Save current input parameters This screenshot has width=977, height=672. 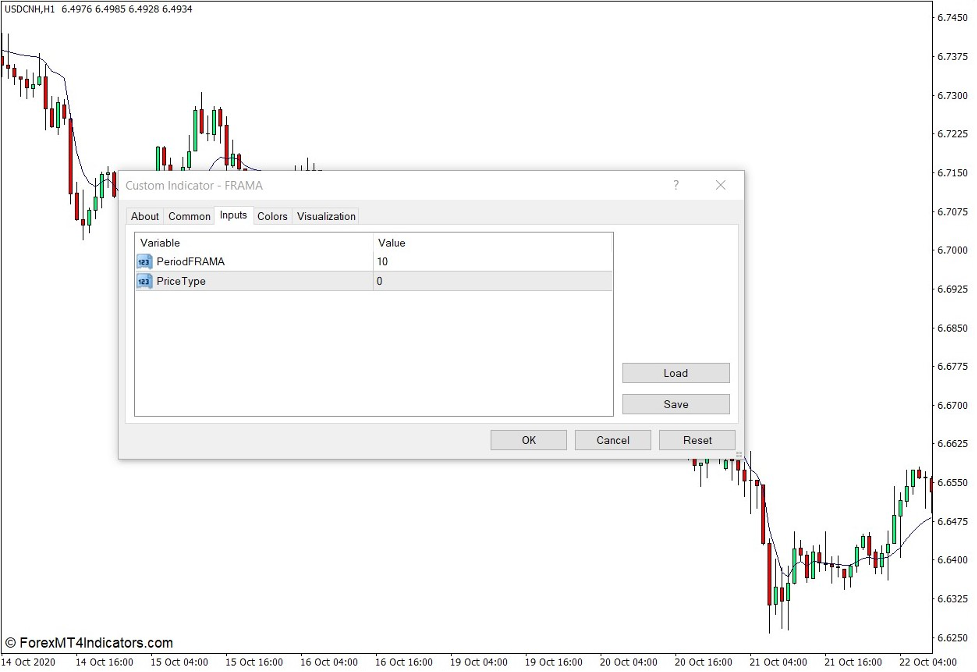[x=675, y=404]
